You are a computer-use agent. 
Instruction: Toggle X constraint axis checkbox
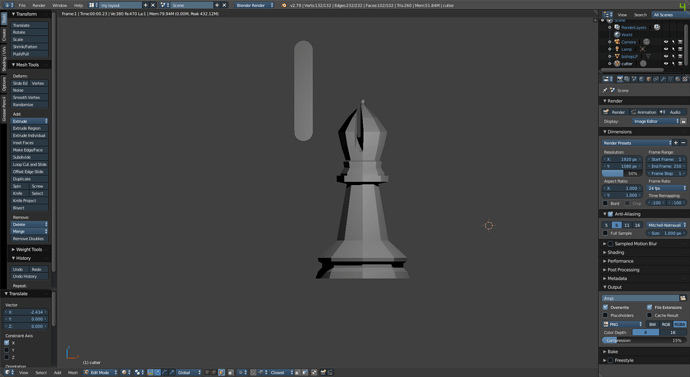click(7, 343)
